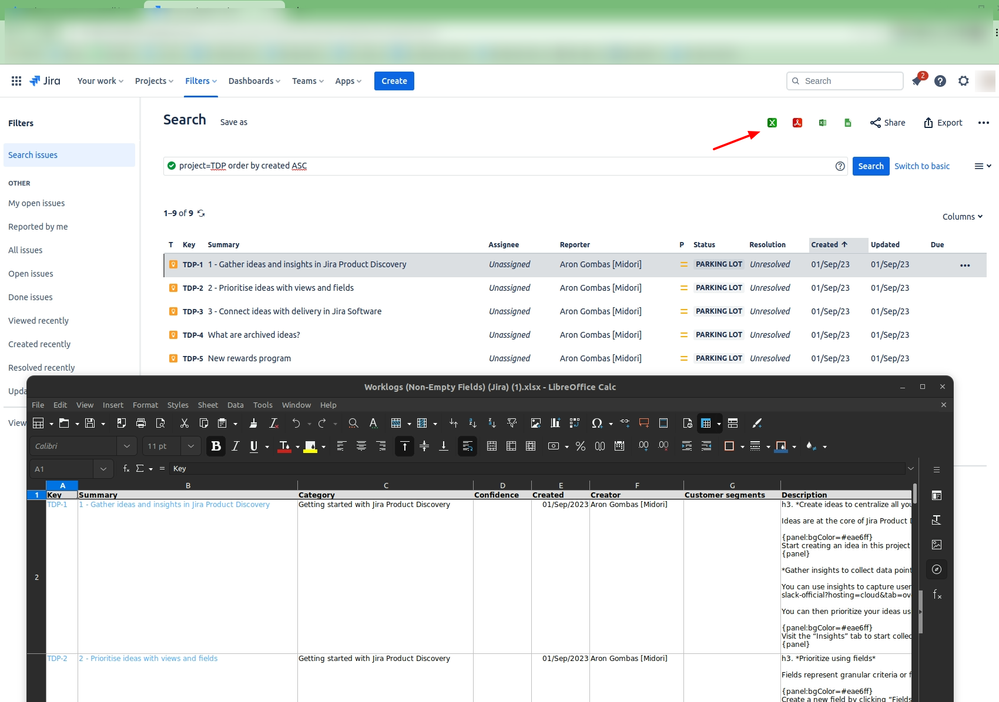Click syntax help icon in JQL field
999x702 pixels.
840,166
